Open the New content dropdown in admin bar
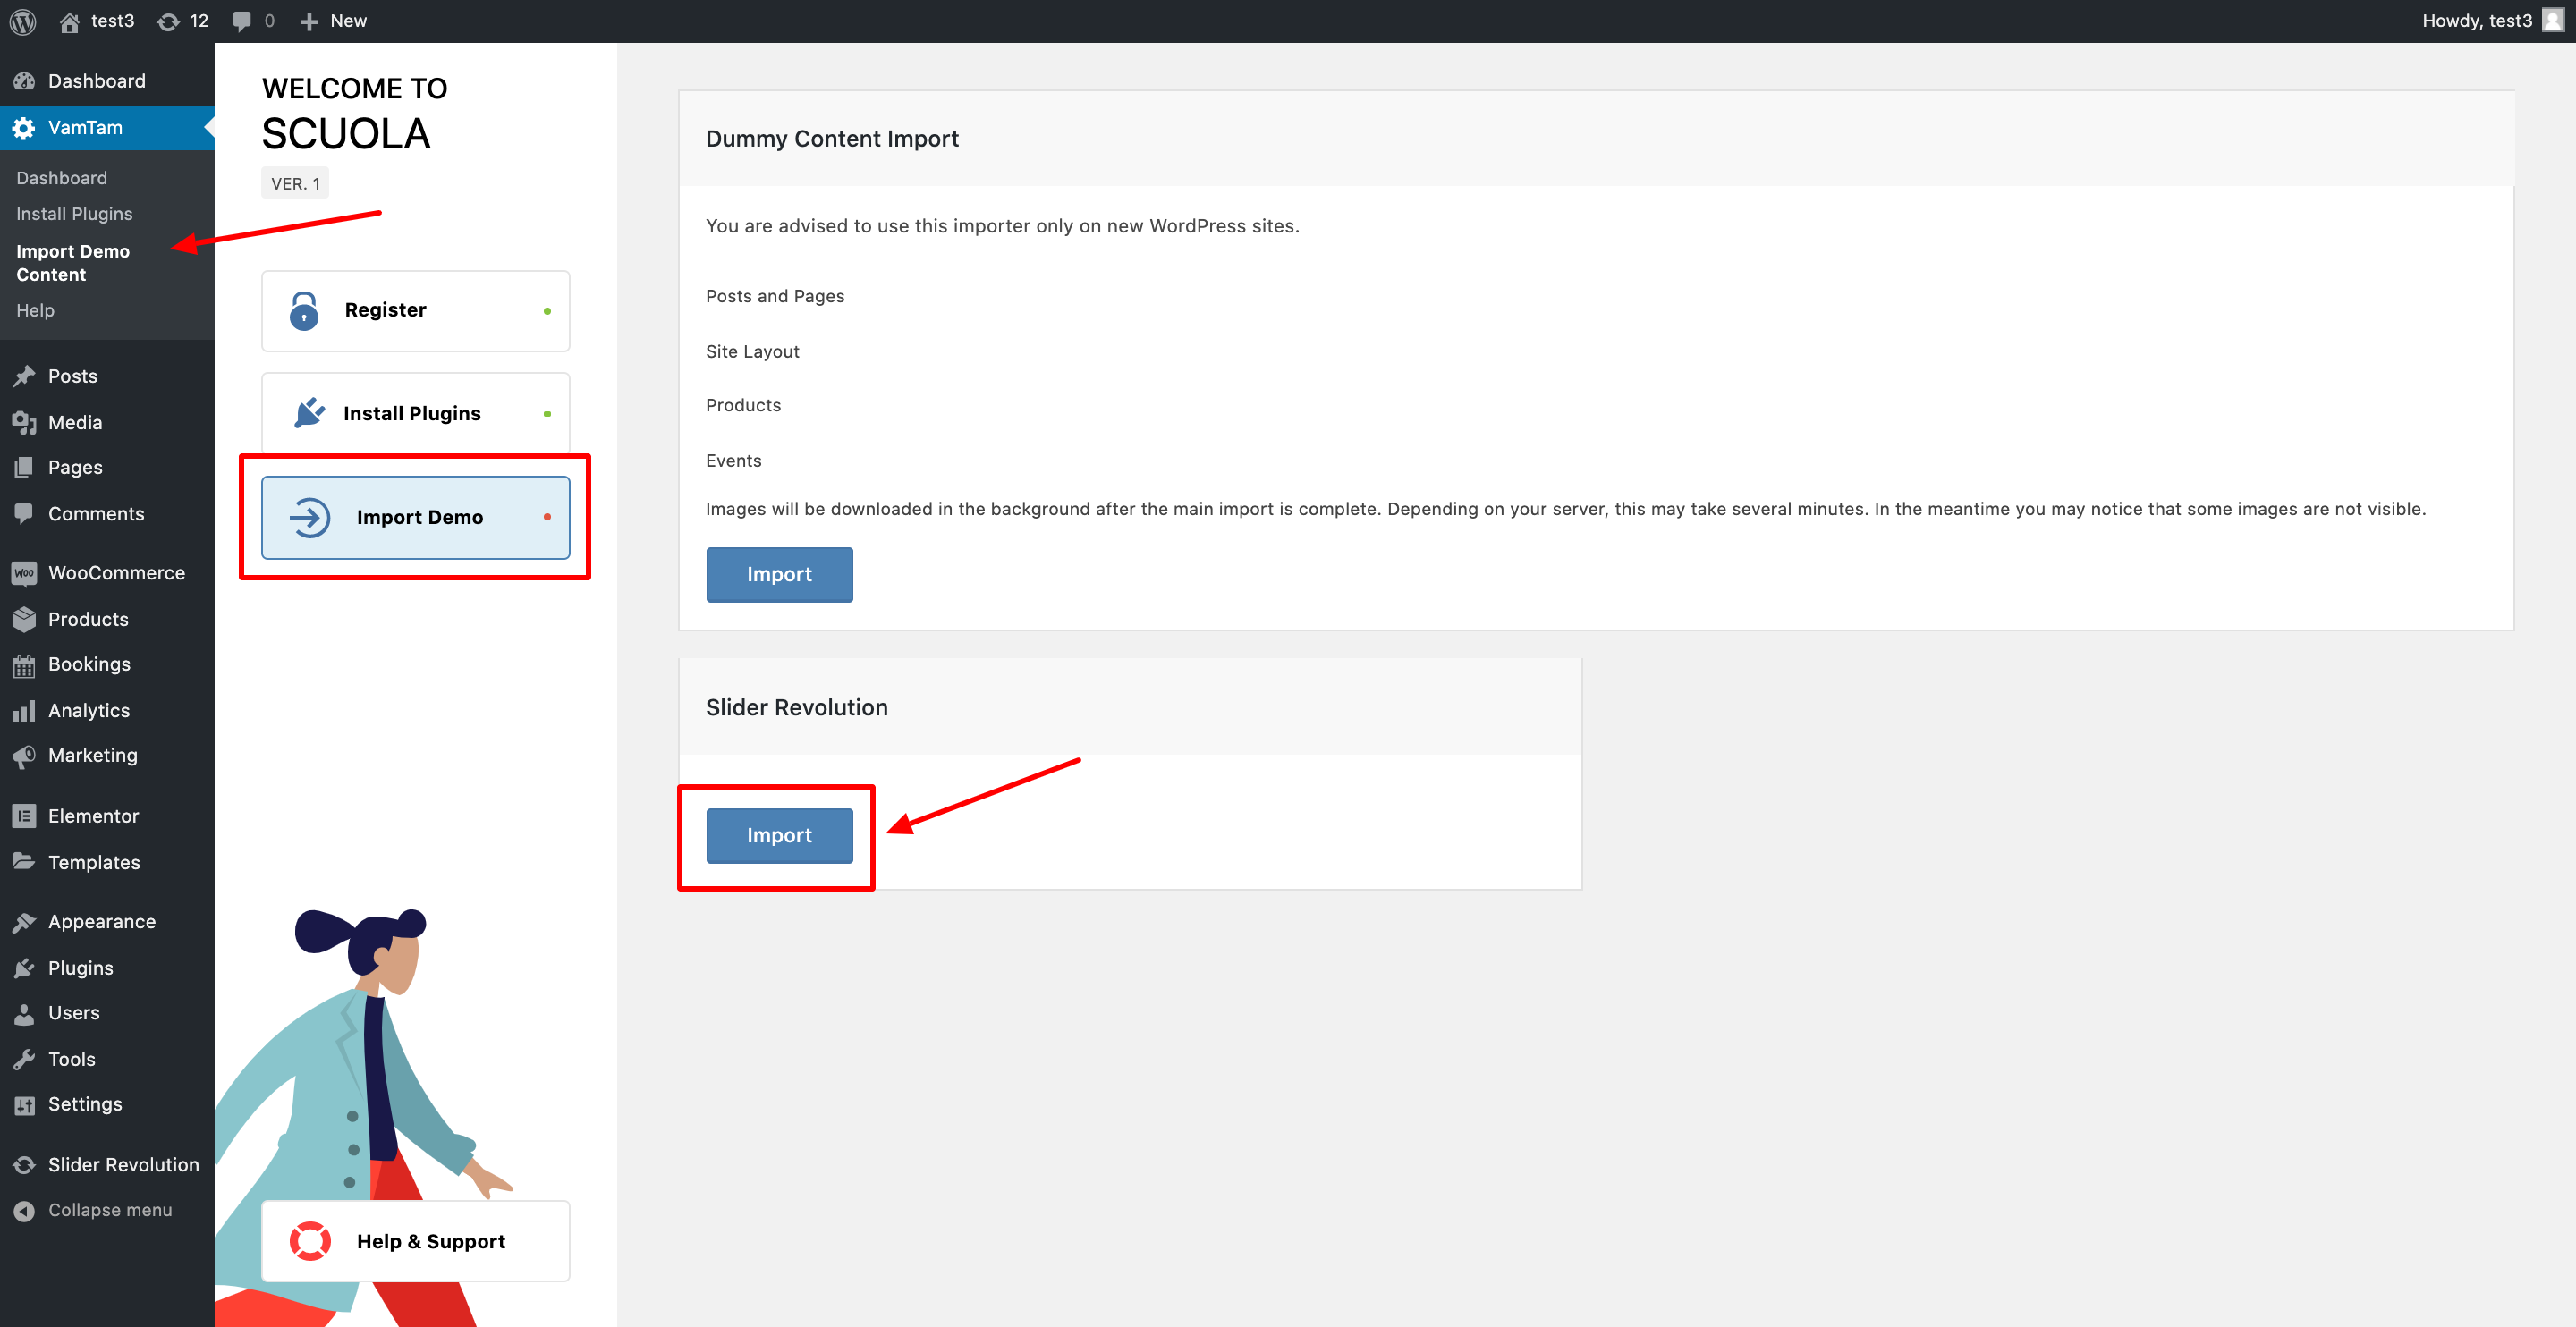 coord(334,21)
